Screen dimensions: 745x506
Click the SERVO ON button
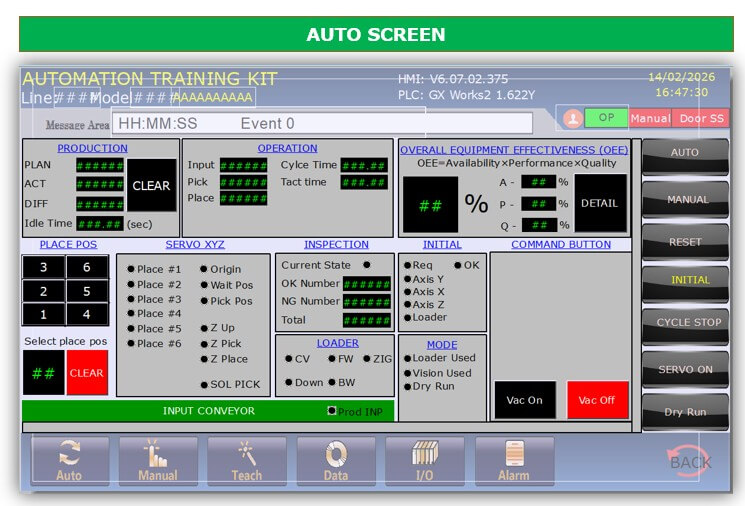(685, 369)
